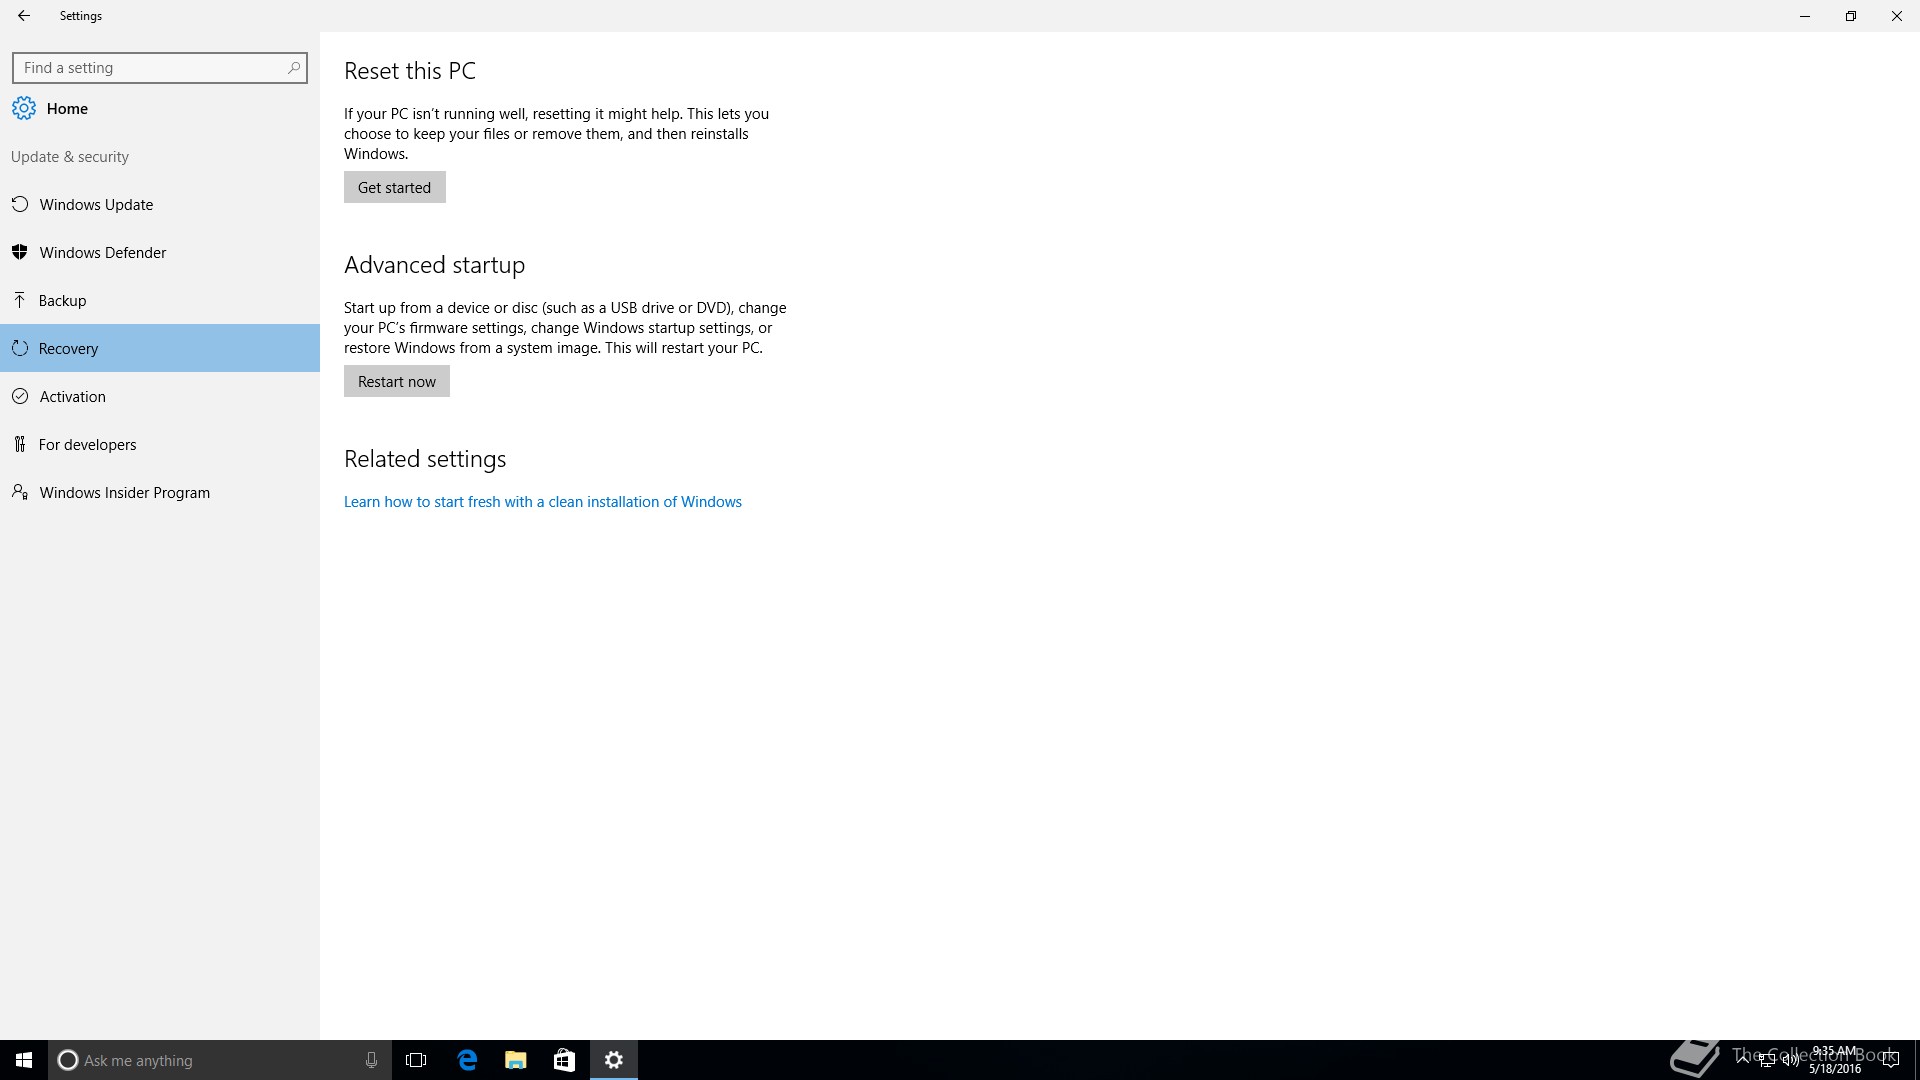Minimize the Settings window
The image size is (1920, 1080).
coord(1805,16)
